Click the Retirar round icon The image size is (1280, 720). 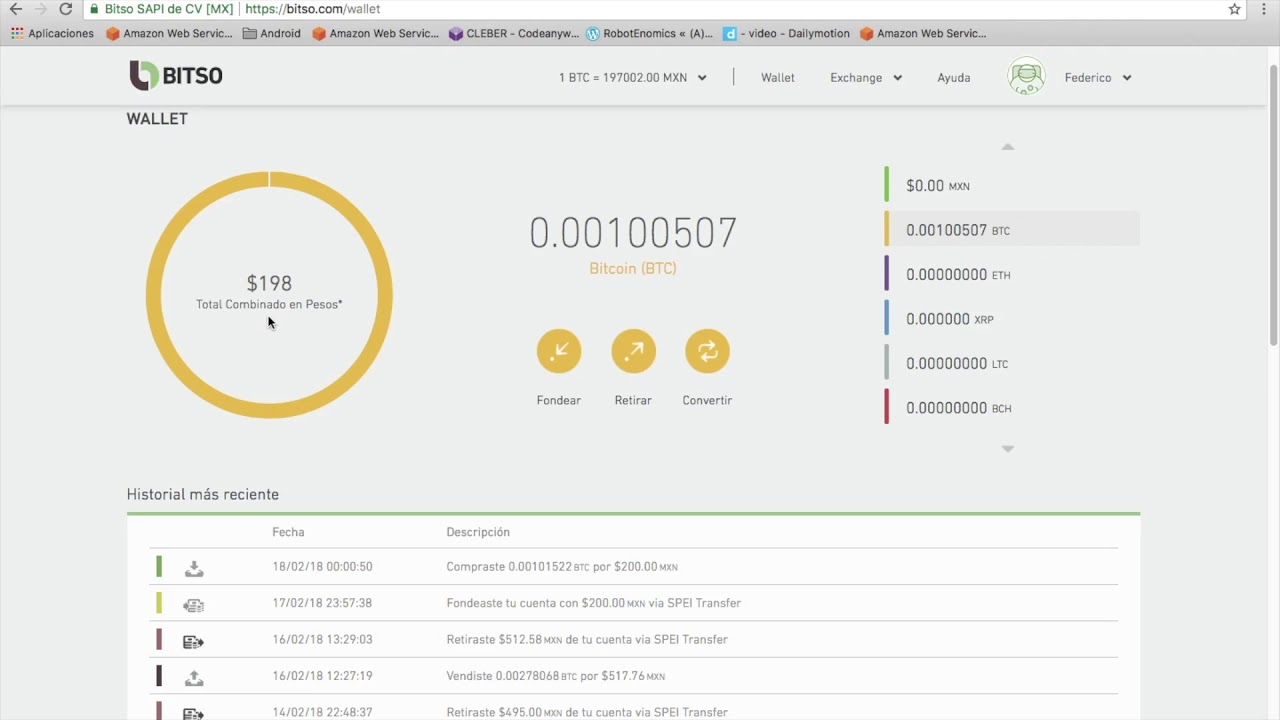click(633, 351)
